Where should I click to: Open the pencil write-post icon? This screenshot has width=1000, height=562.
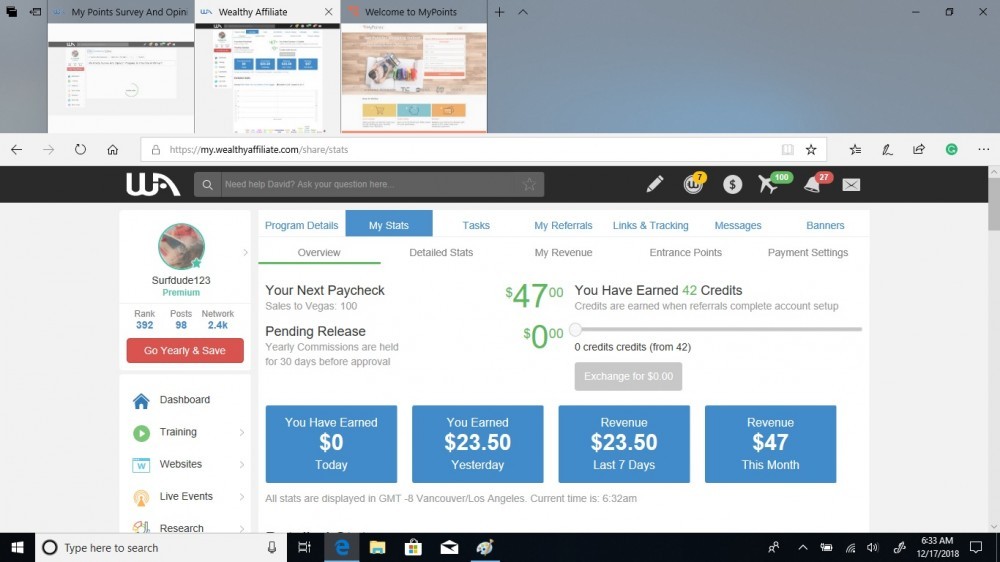click(x=654, y=184)
